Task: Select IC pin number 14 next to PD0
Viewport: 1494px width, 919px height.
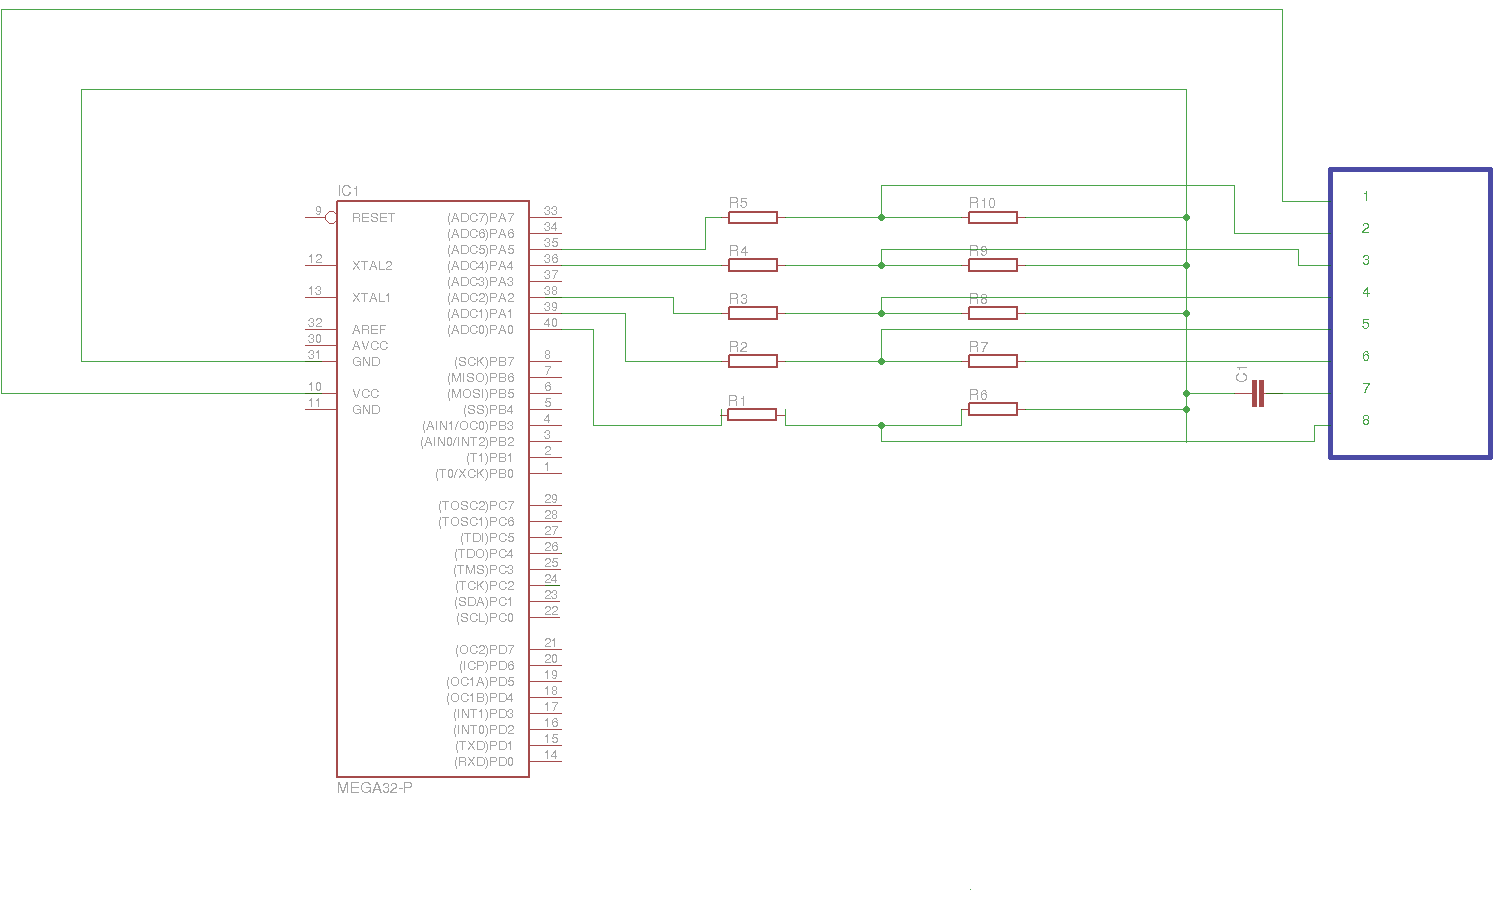Action: click(x=551, y=755)
